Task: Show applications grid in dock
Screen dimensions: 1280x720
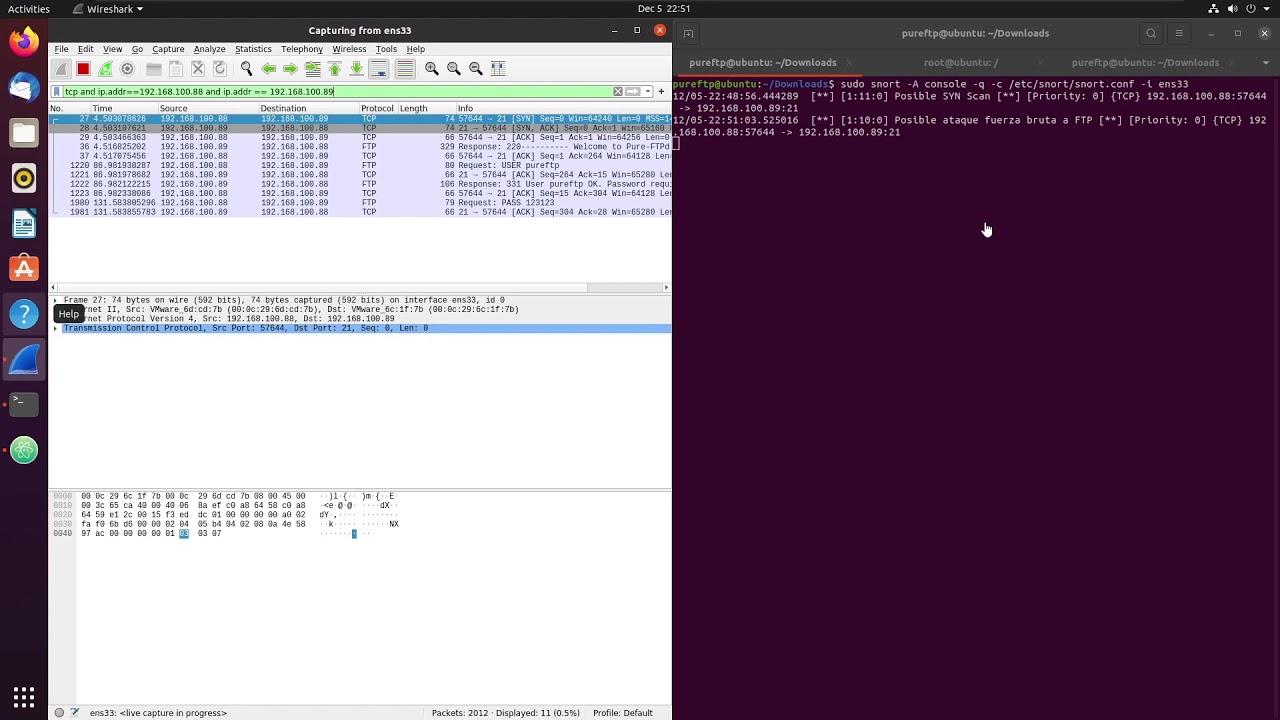Action: pyautogui.click(x=24, y=696)
